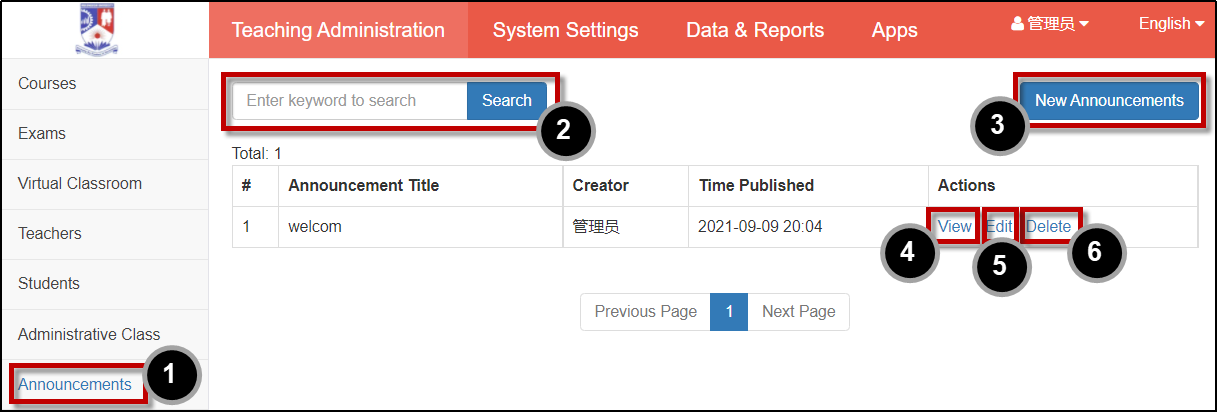
Task: Open the Data & Reports tab
Action: coord(755,30)
